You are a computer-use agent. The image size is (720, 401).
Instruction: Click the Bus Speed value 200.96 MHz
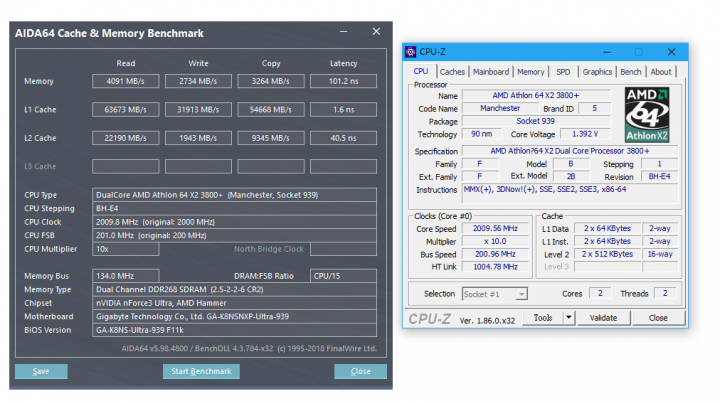click(x=495, y=254)
